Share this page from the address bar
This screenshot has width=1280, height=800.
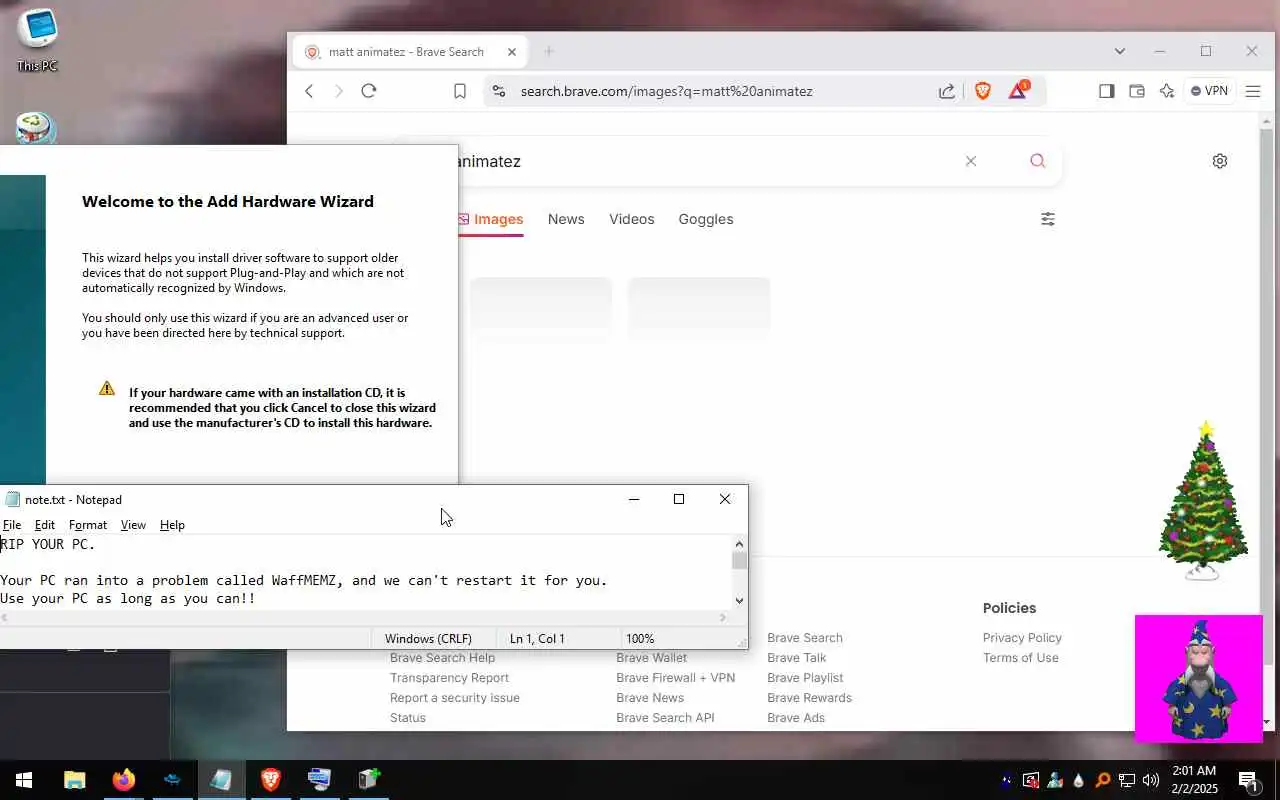[x=946, y=91]
